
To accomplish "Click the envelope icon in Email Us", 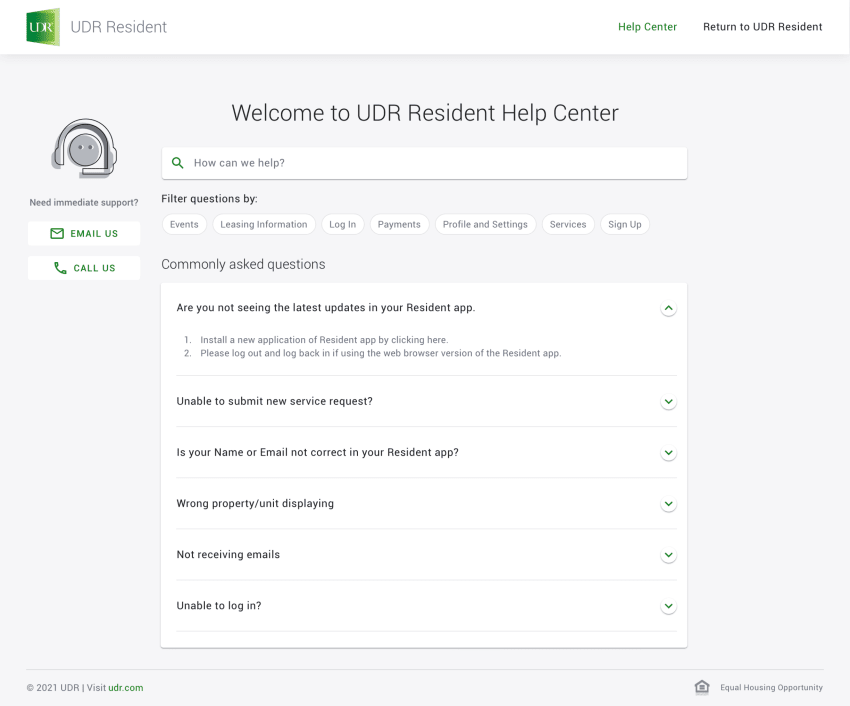I will (x=57, y=233).
